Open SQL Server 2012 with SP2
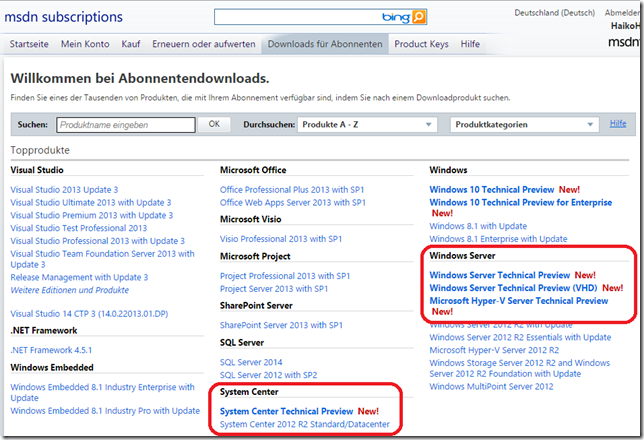Image resolution: width=644 pixels, height=440 pixels. pos(269,375)
